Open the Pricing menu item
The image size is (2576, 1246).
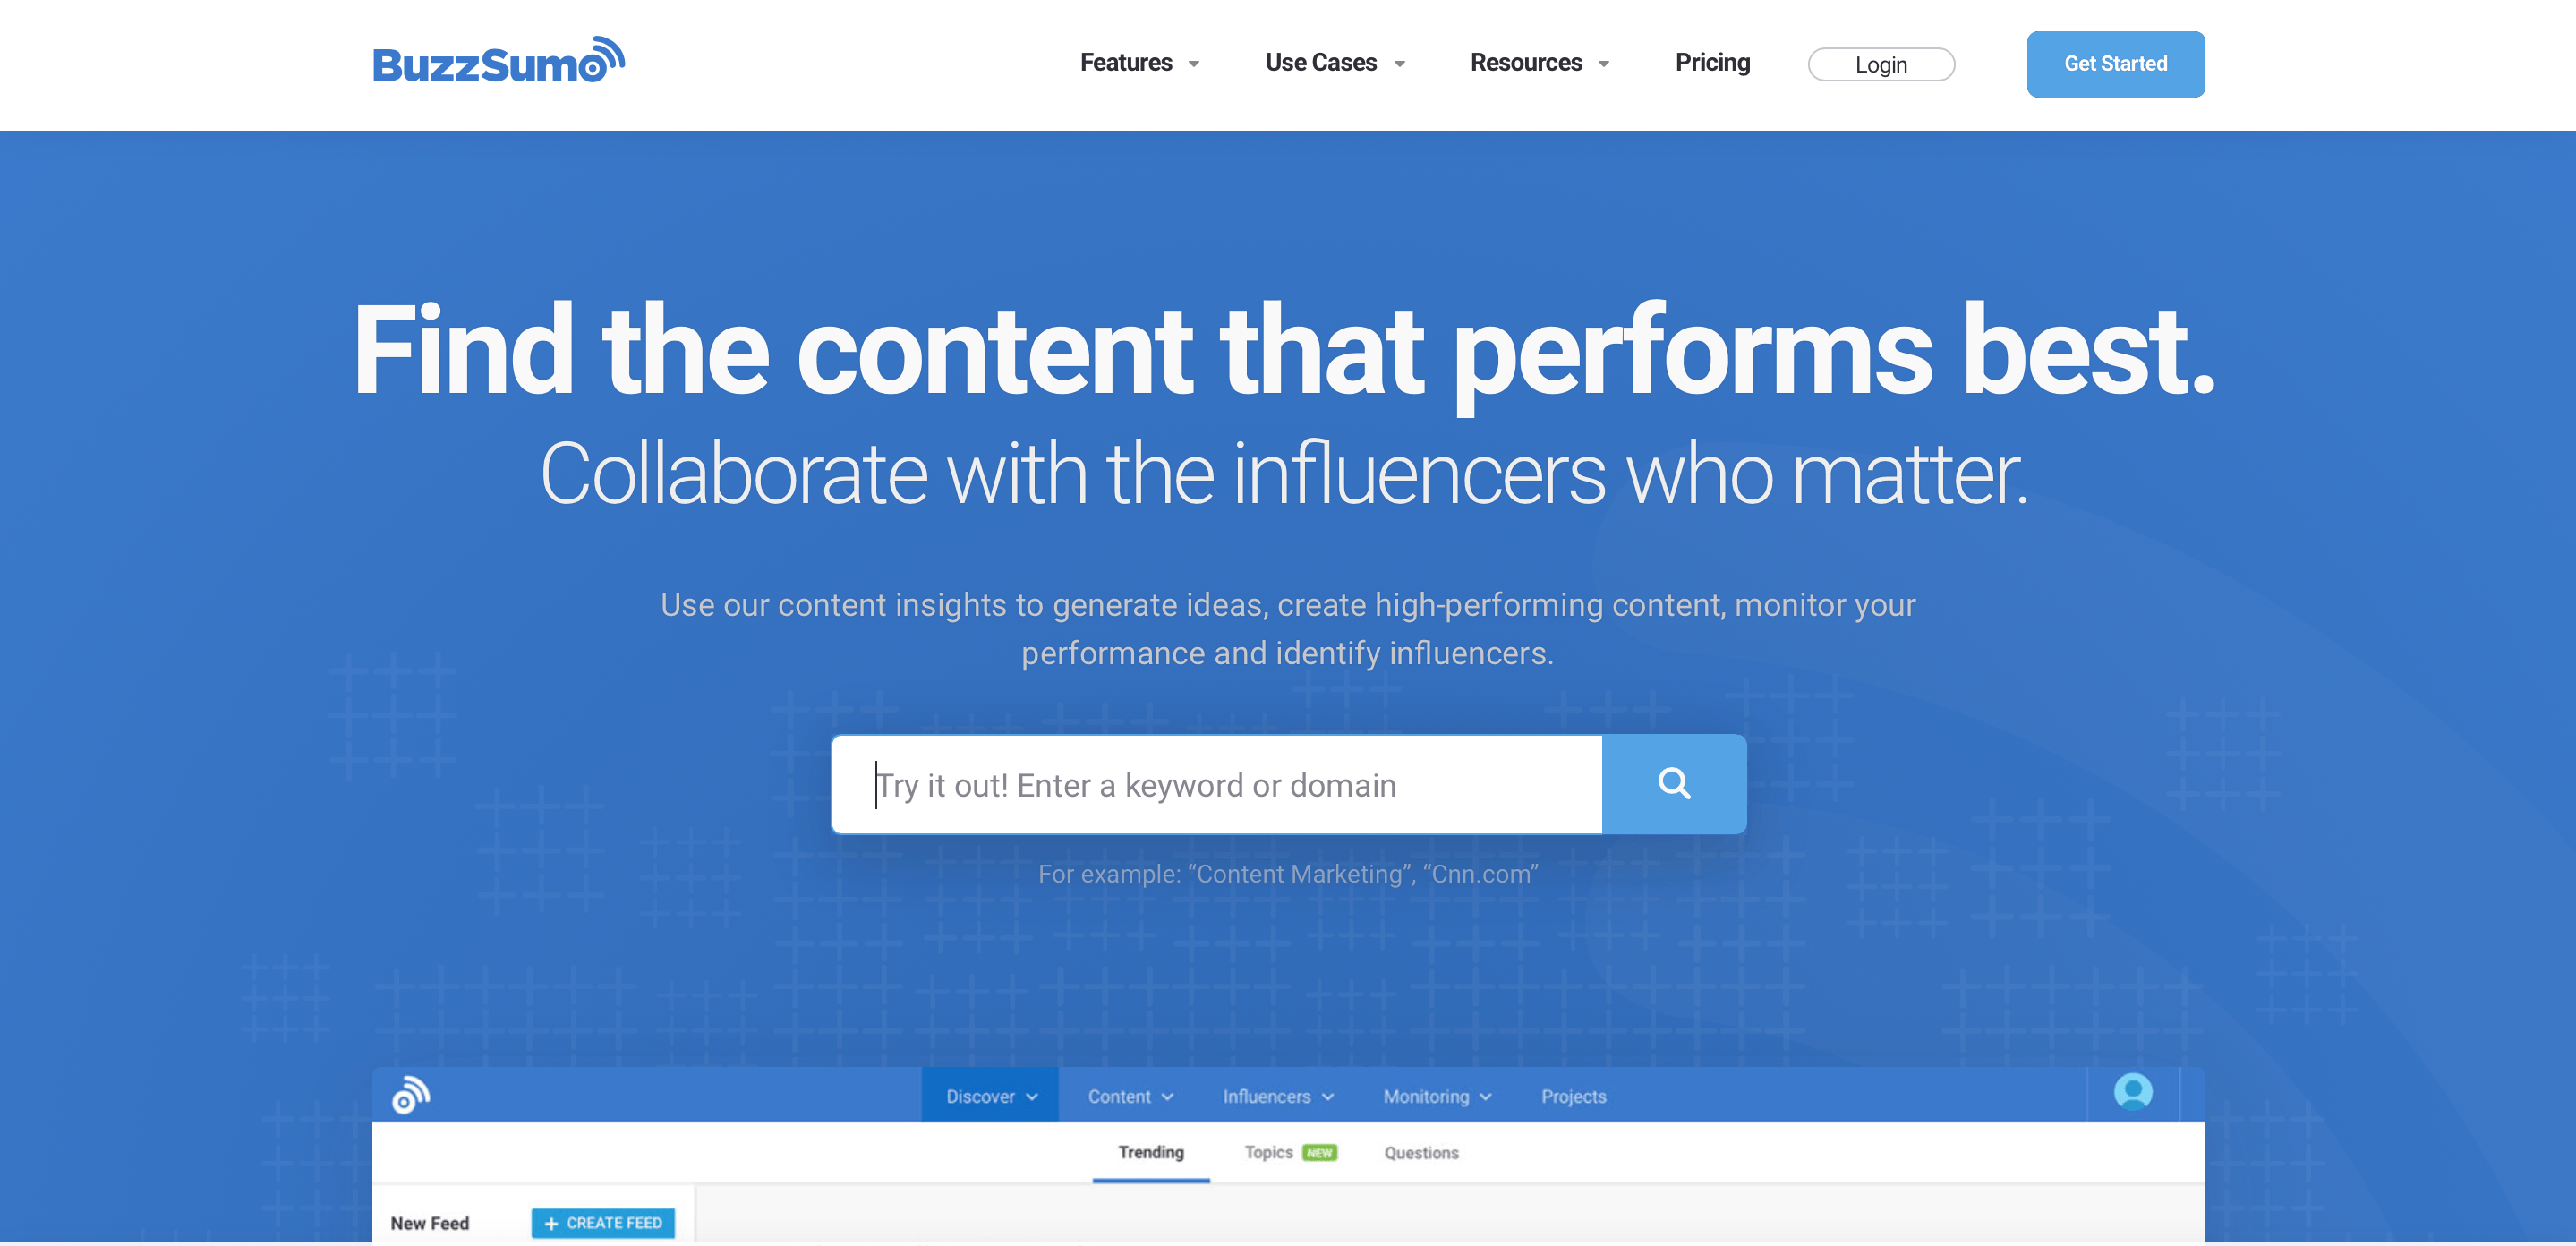point(1713,63)
